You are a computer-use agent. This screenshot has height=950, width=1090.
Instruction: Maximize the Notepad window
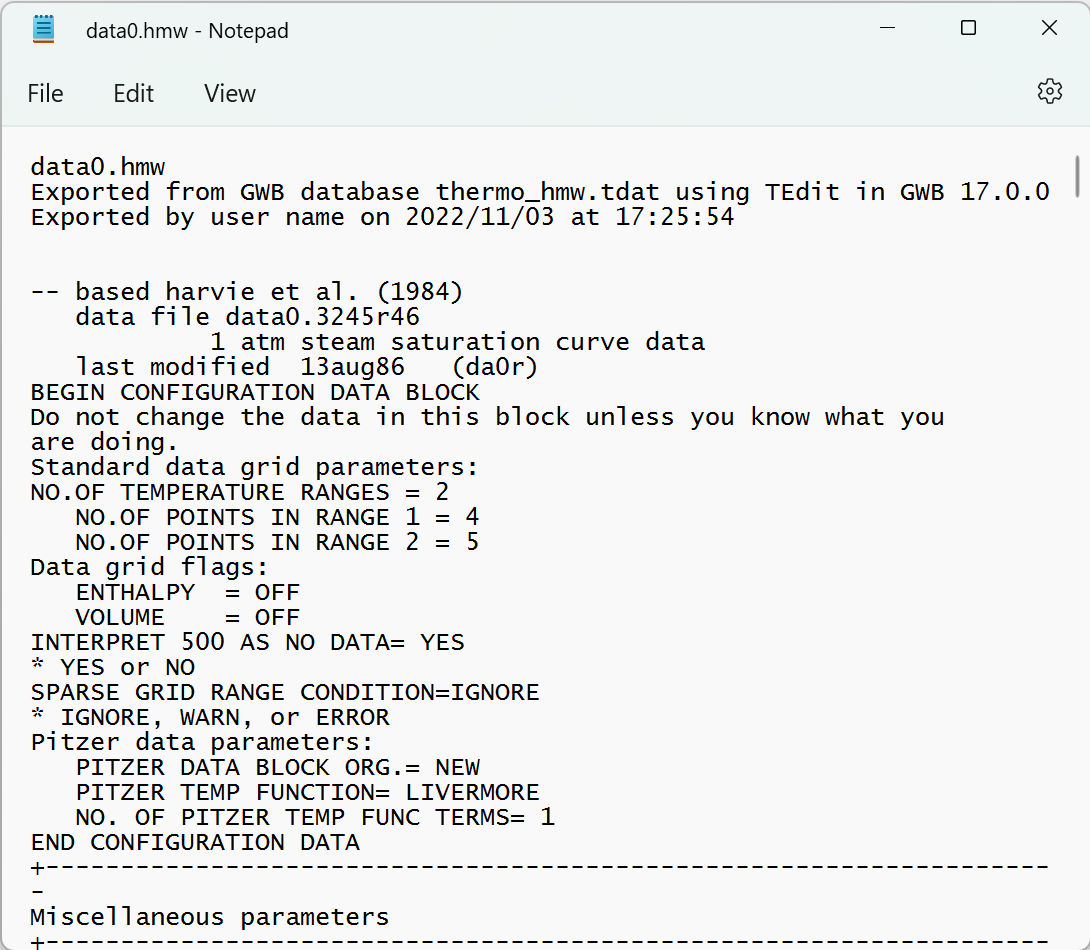968,28
